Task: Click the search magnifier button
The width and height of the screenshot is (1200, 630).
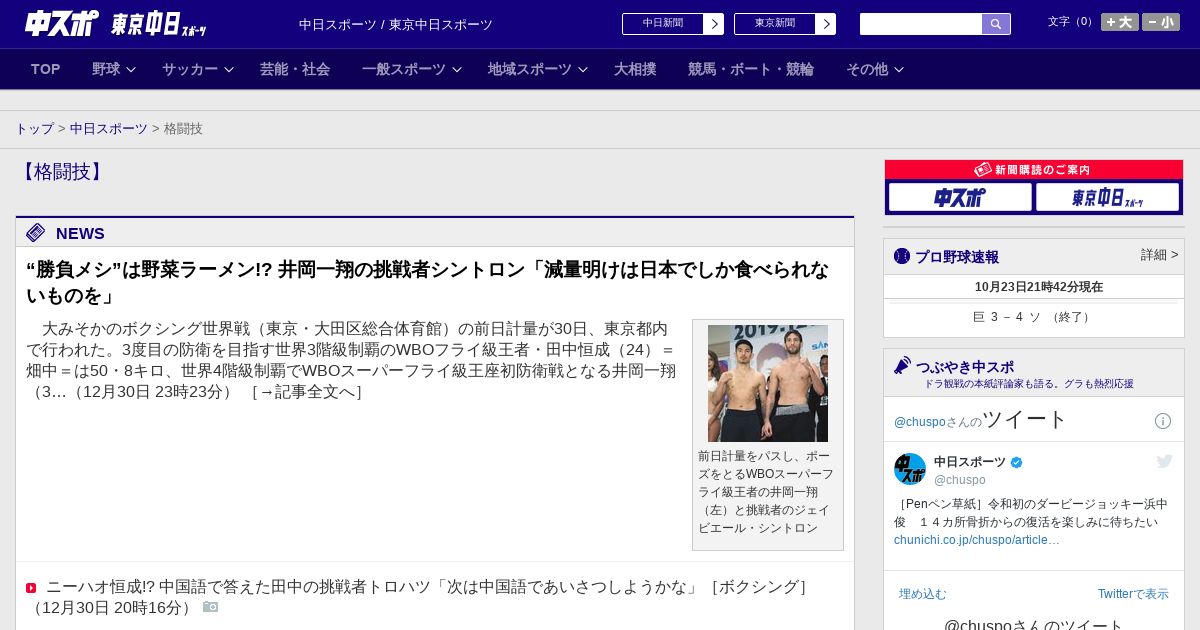Action: [996, 24]
